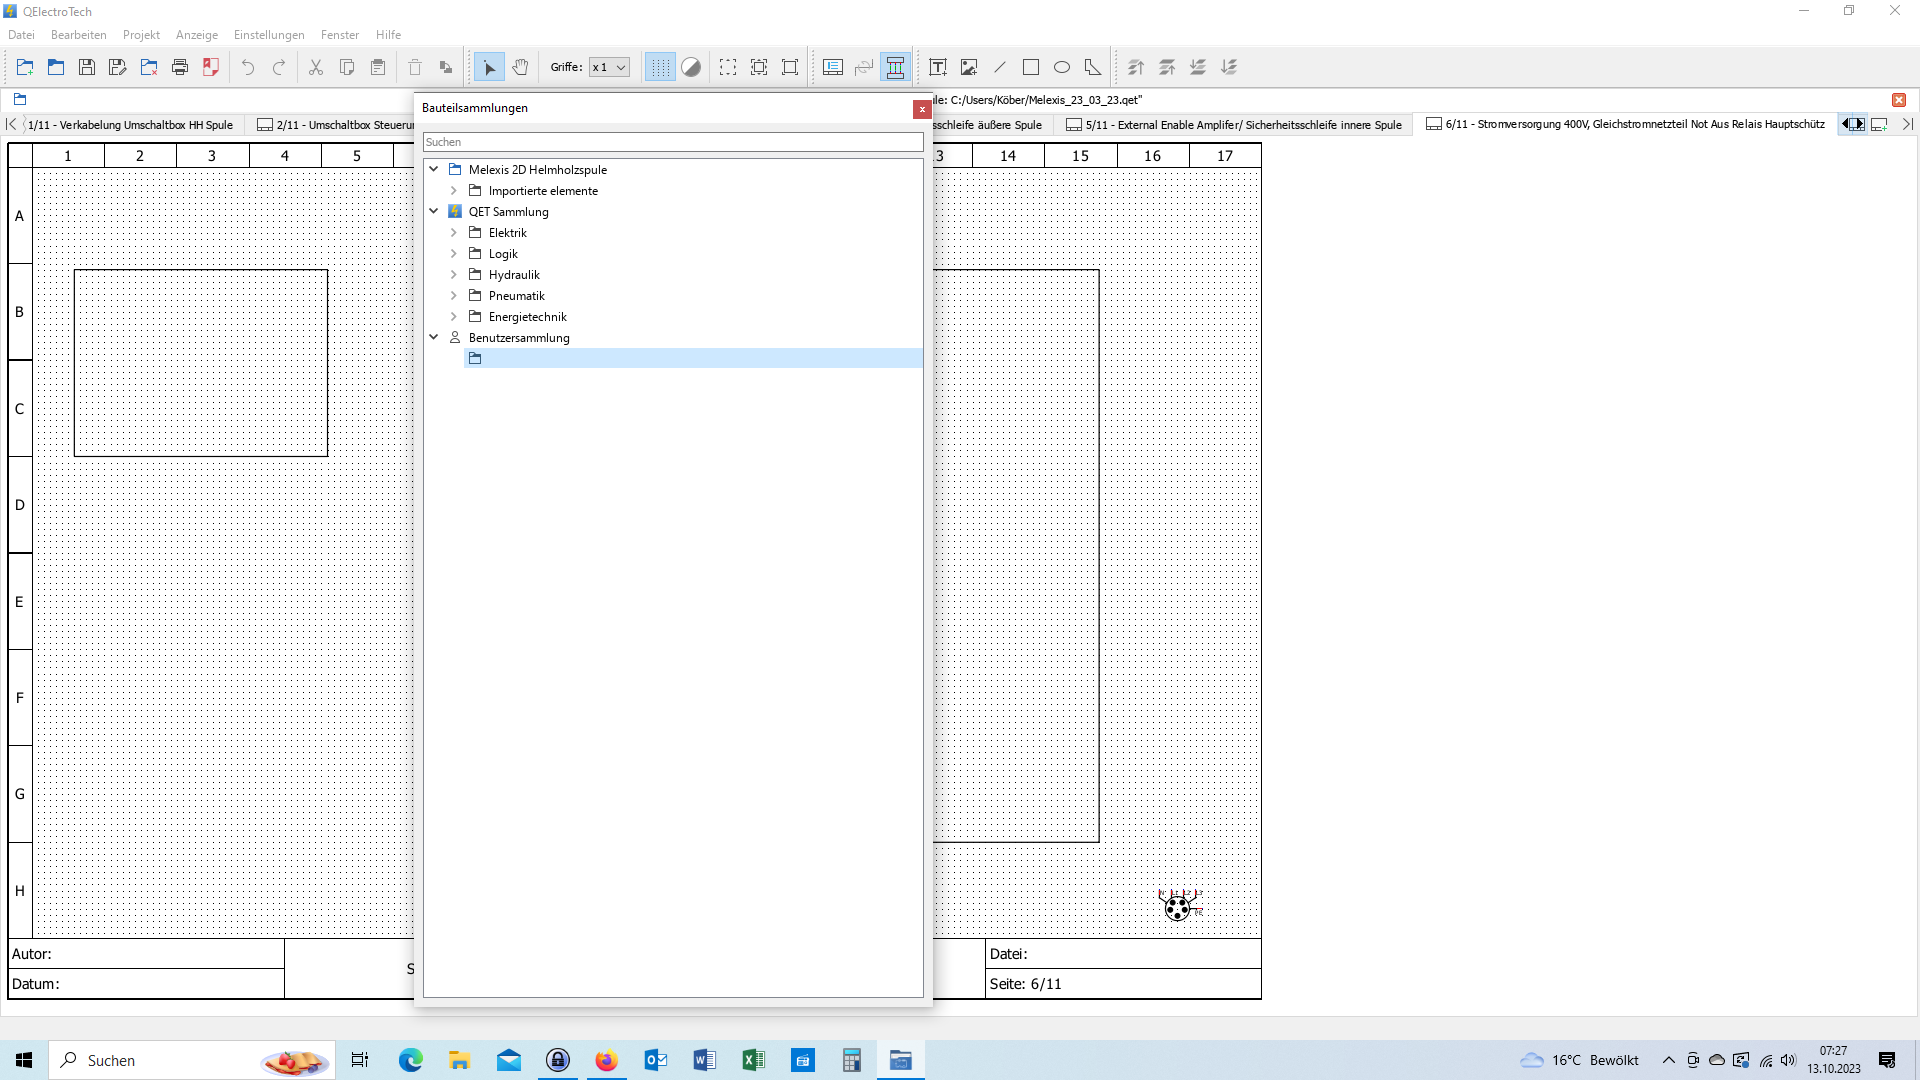1920x1080 pixels.
Task: Expand the Elektrik folder
Action: [x=454, y=233]
